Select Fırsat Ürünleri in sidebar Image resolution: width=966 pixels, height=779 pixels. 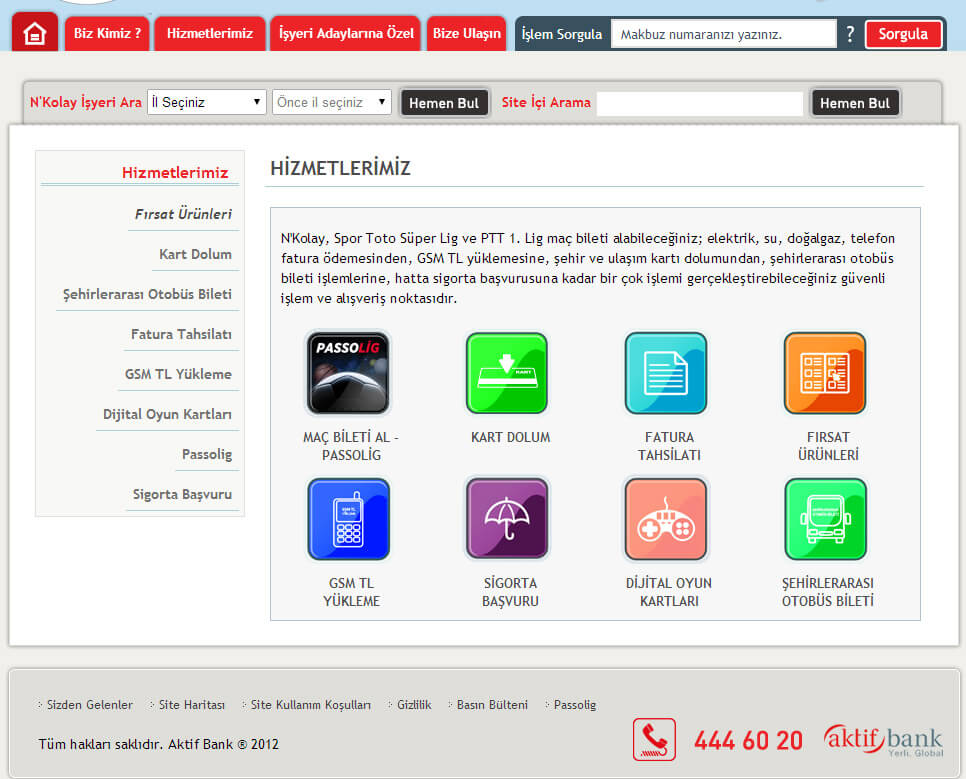coord(184,214)
